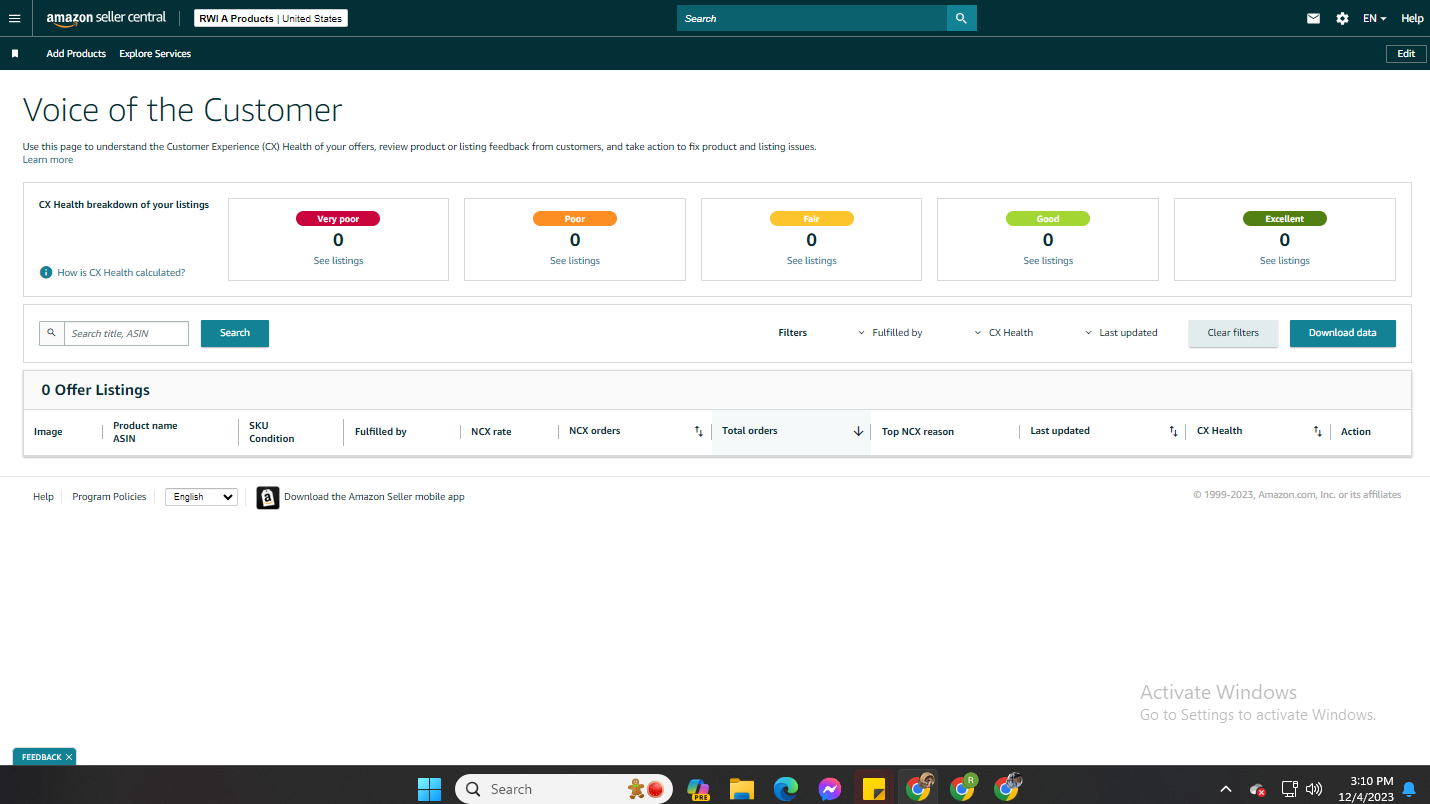
Task: Click the Excellent status badge
Action: [1285, 219]
